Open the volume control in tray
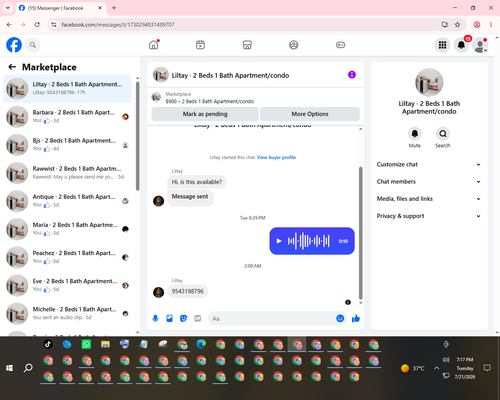 446,360
